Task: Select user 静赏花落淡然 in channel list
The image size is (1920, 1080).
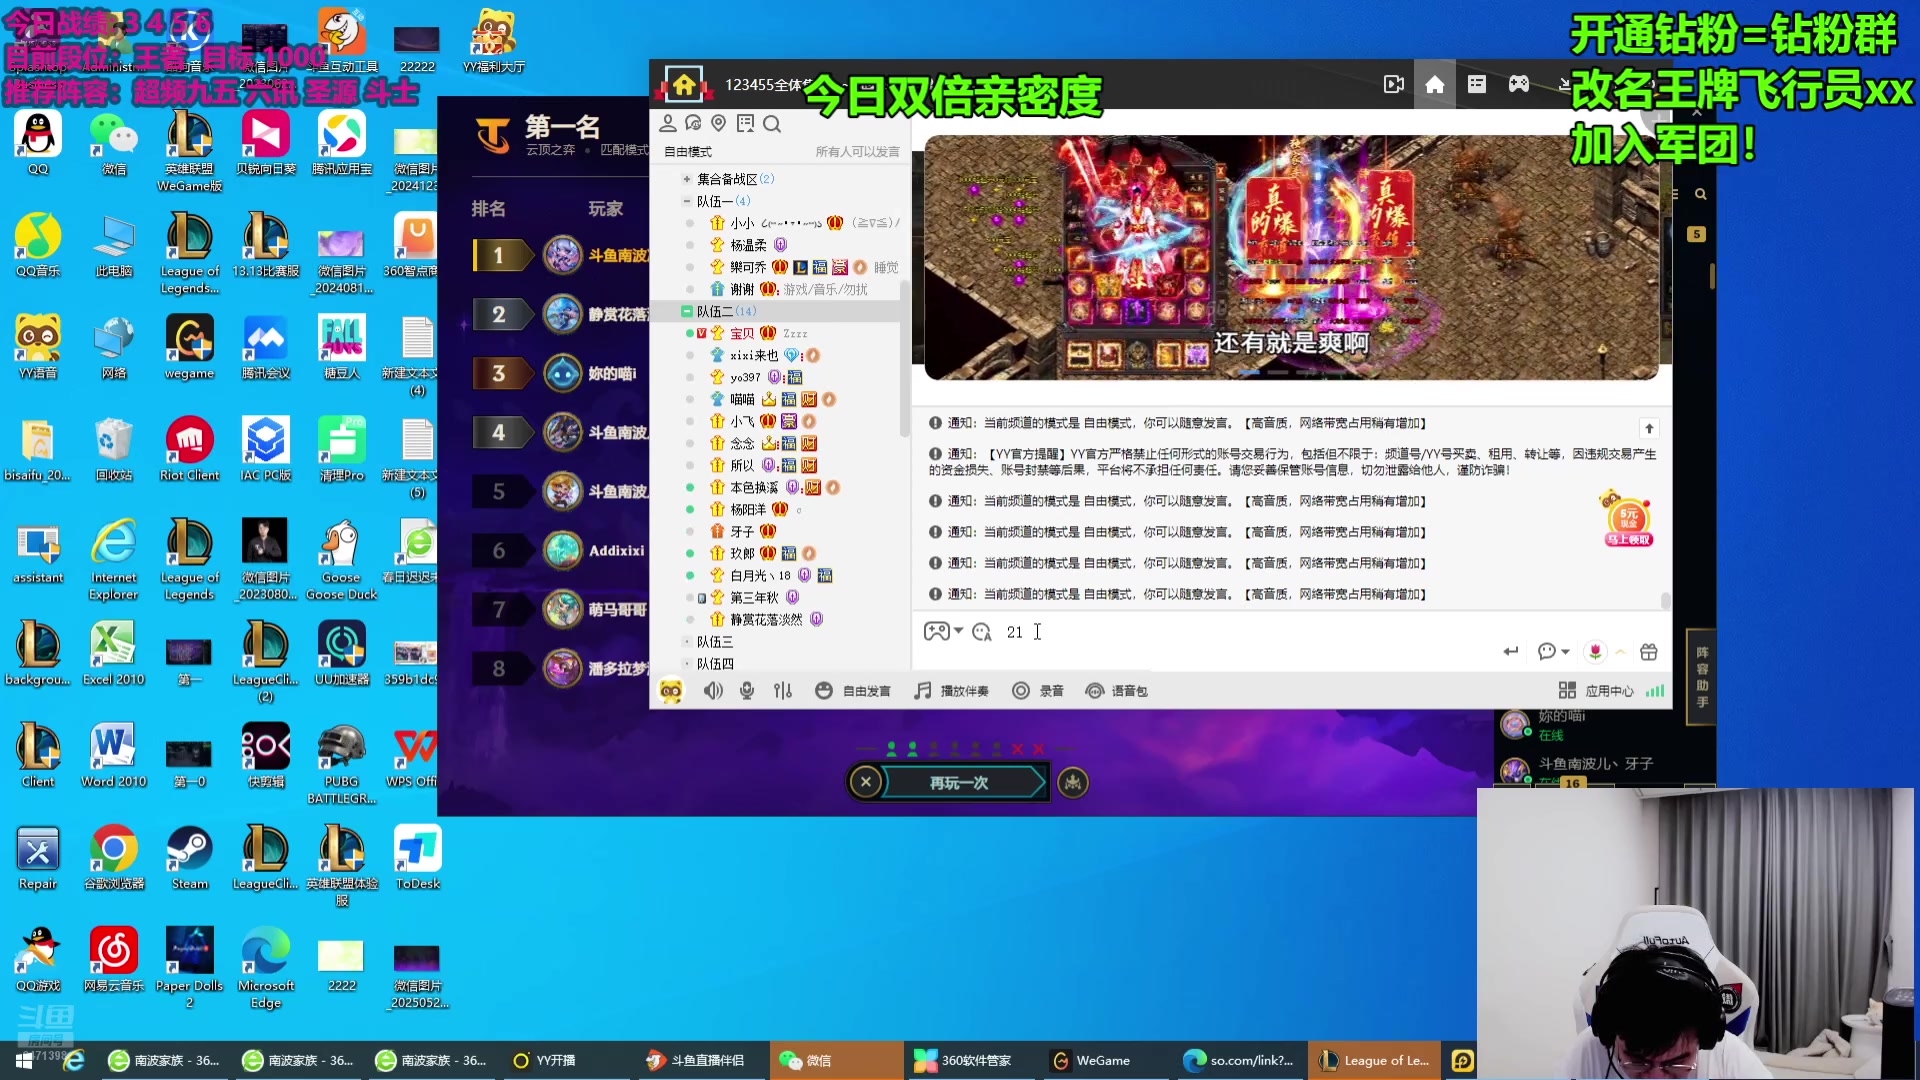Action: tap(766, 619)
